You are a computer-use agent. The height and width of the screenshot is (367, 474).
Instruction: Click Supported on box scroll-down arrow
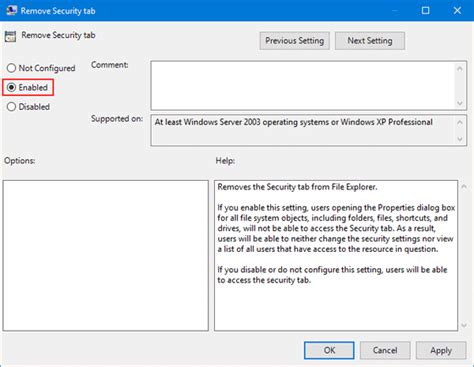point(460,139)
